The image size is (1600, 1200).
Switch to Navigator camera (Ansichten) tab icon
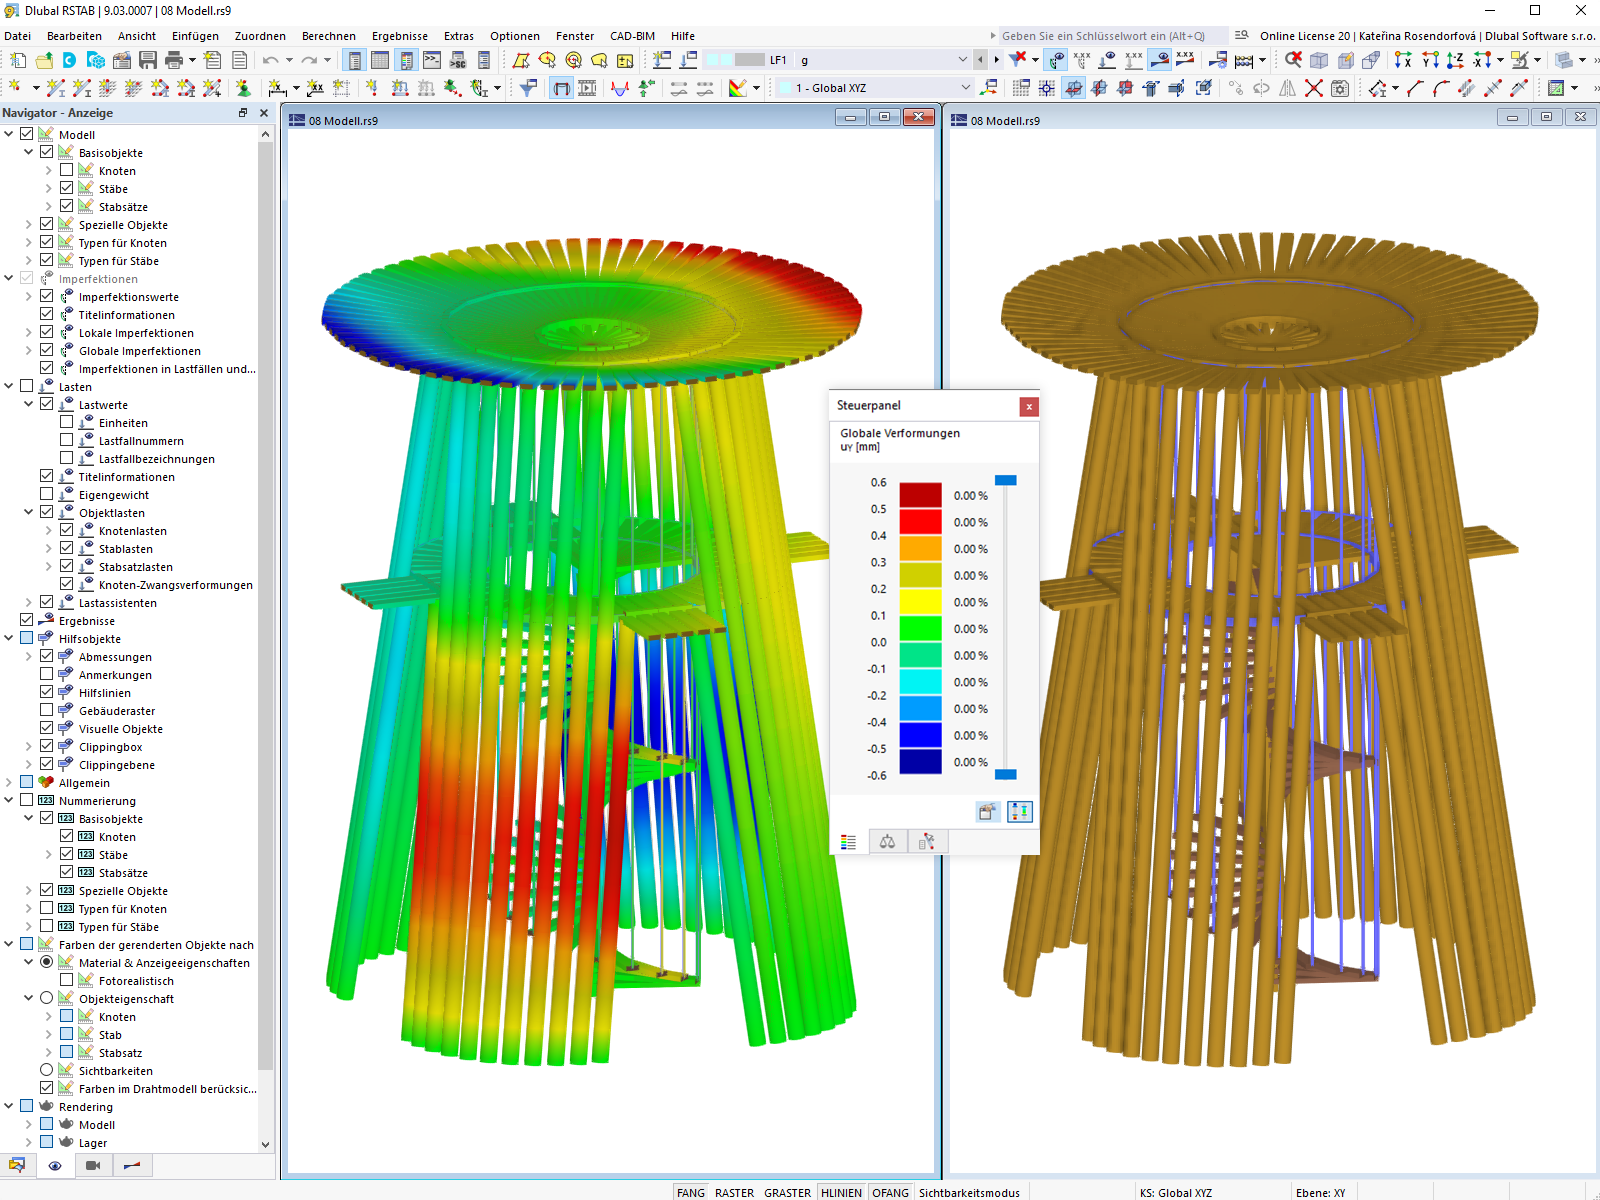(93, 1165)
